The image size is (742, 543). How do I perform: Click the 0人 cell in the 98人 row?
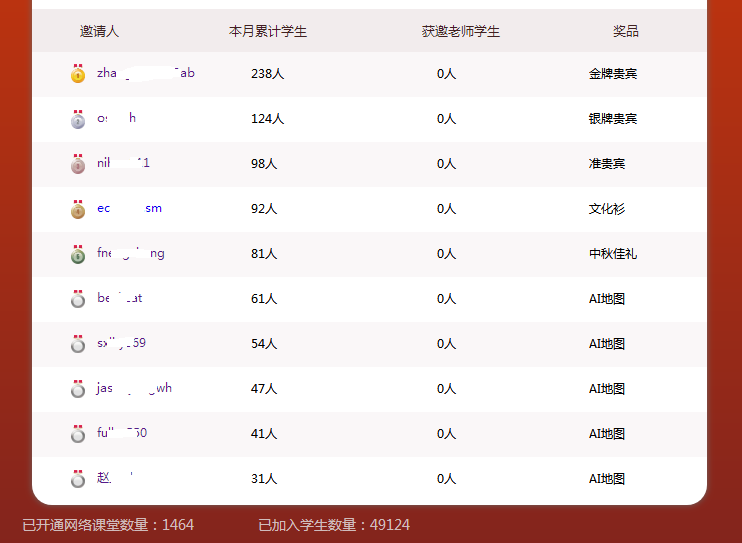(x=446, y=164)
